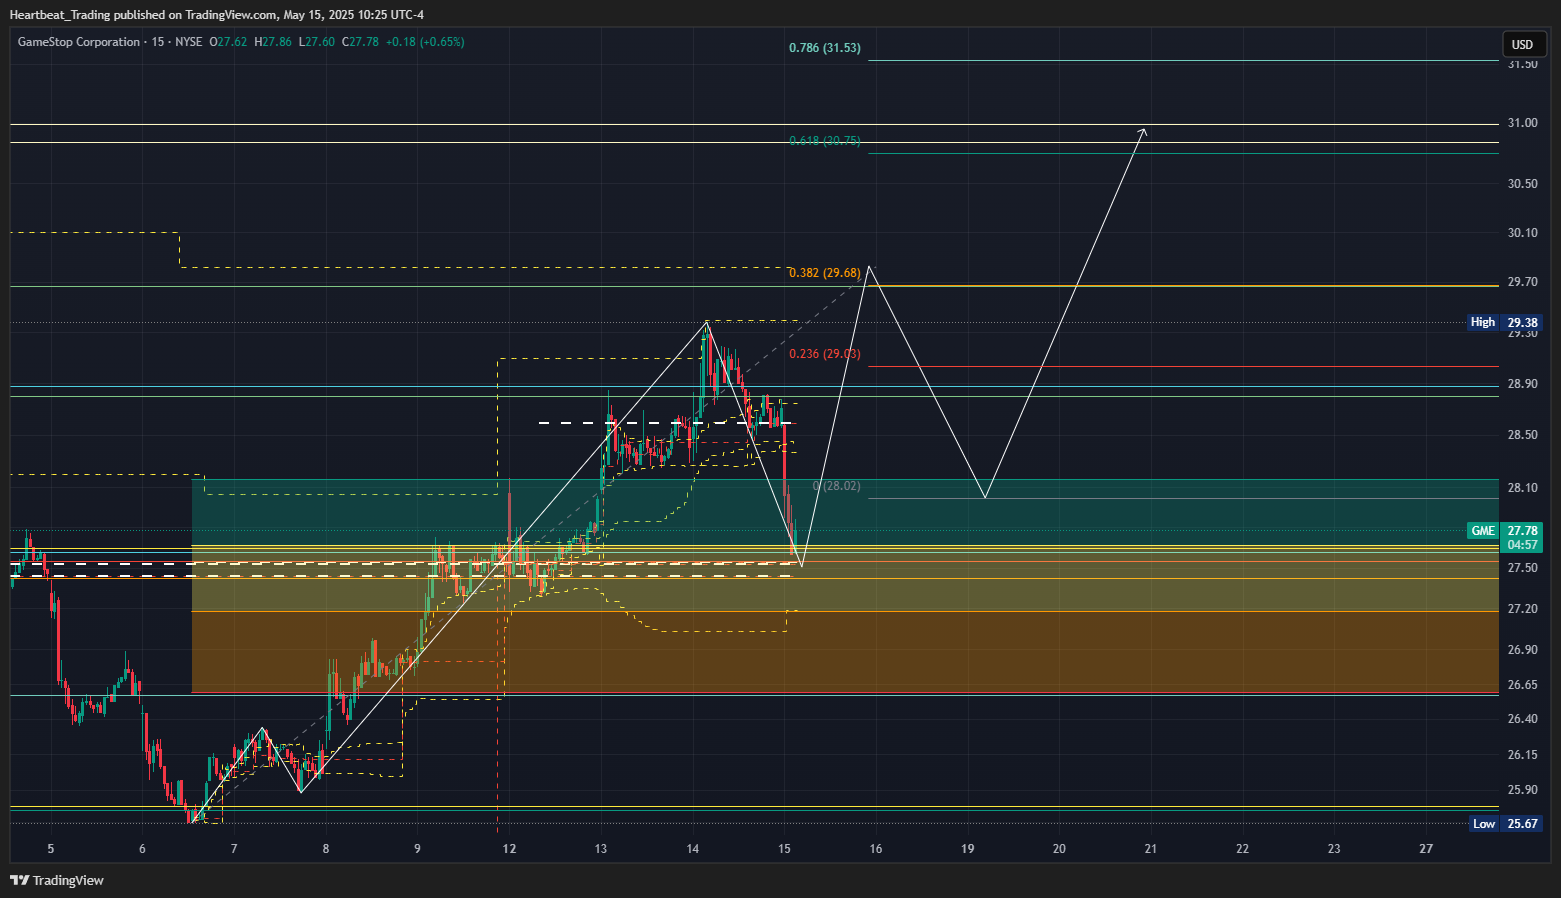This screenshot has height=898, width=1561.
Task: Select the open value O27.62
Action: (228, 42)
